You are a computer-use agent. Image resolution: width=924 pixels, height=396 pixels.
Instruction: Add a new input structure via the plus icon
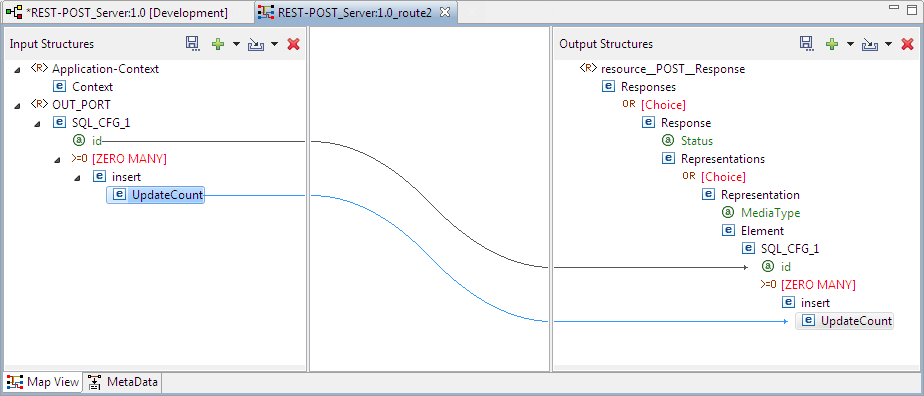point(219,44)
